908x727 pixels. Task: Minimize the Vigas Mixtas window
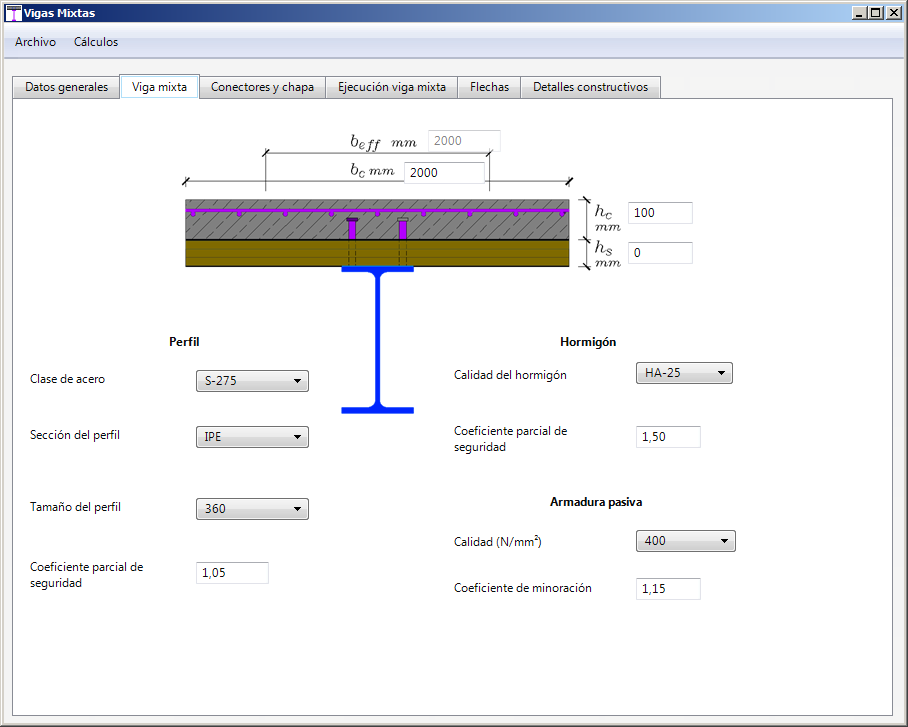coord(859,13)
